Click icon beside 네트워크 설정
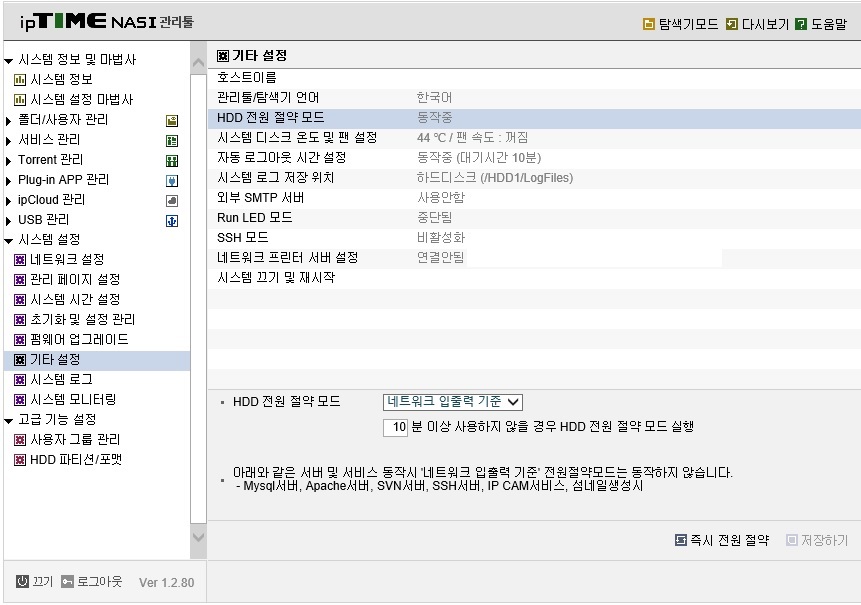Screen dimensions: 861x605 (x=20, y=260)
